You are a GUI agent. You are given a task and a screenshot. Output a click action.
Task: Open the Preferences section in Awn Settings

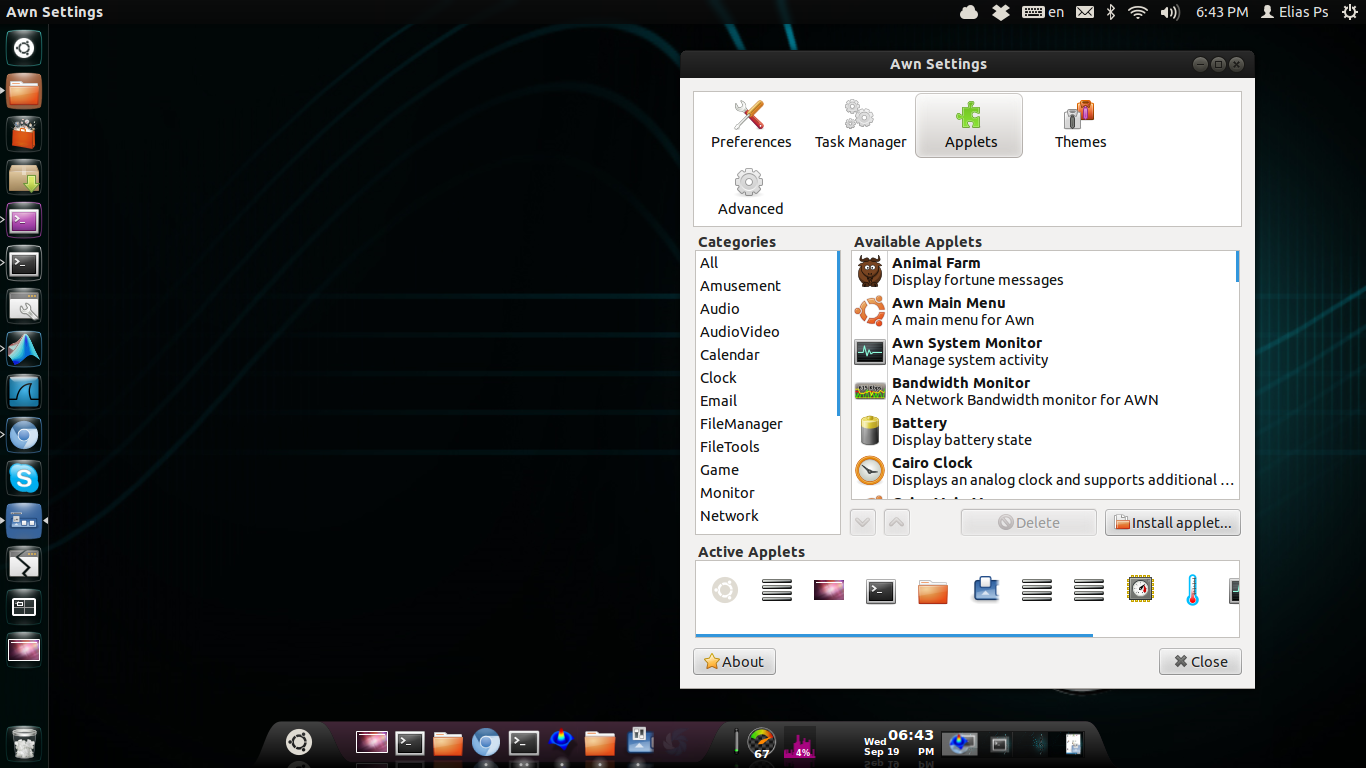750,125
